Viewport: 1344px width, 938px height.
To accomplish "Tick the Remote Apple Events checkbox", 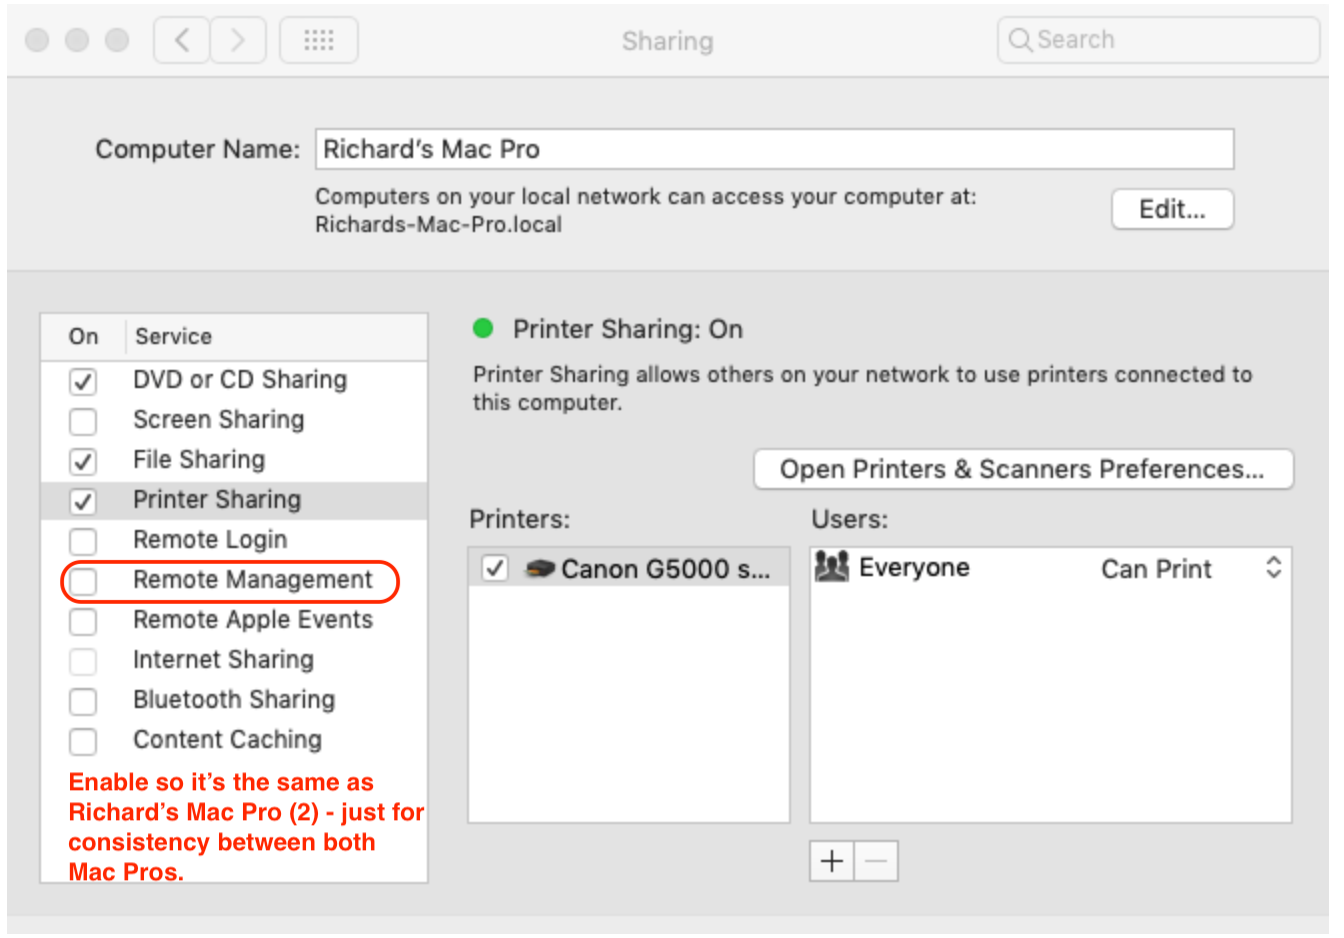I will (x=83, y=621).
